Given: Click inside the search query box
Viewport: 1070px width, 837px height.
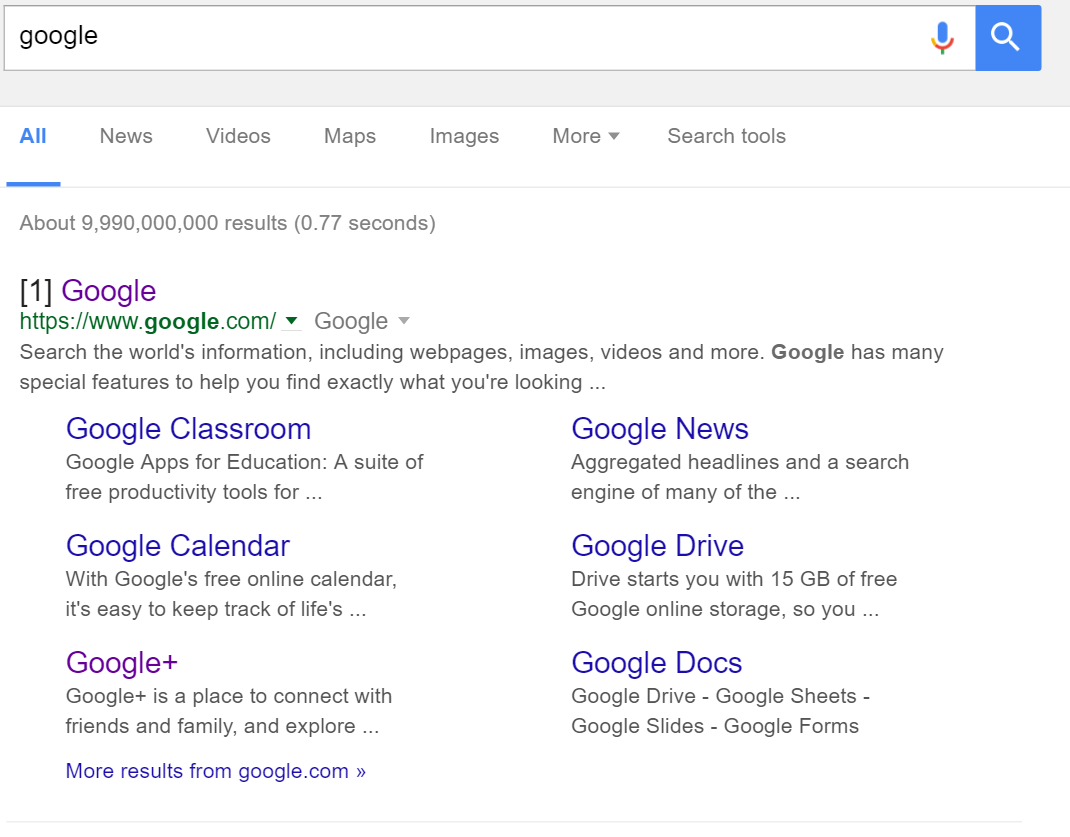Looking at the screenshot, I should click(400, 37).
